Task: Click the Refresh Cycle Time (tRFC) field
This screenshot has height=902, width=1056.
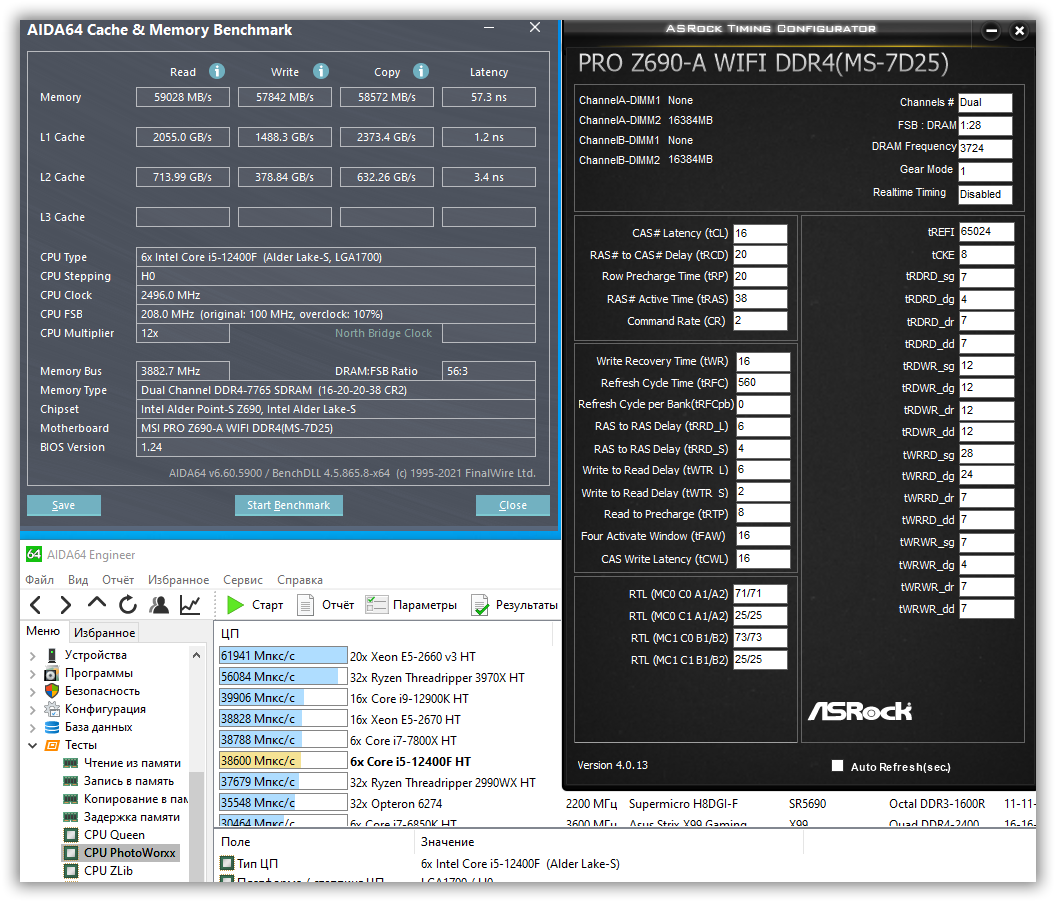Action: coord(762,383)
